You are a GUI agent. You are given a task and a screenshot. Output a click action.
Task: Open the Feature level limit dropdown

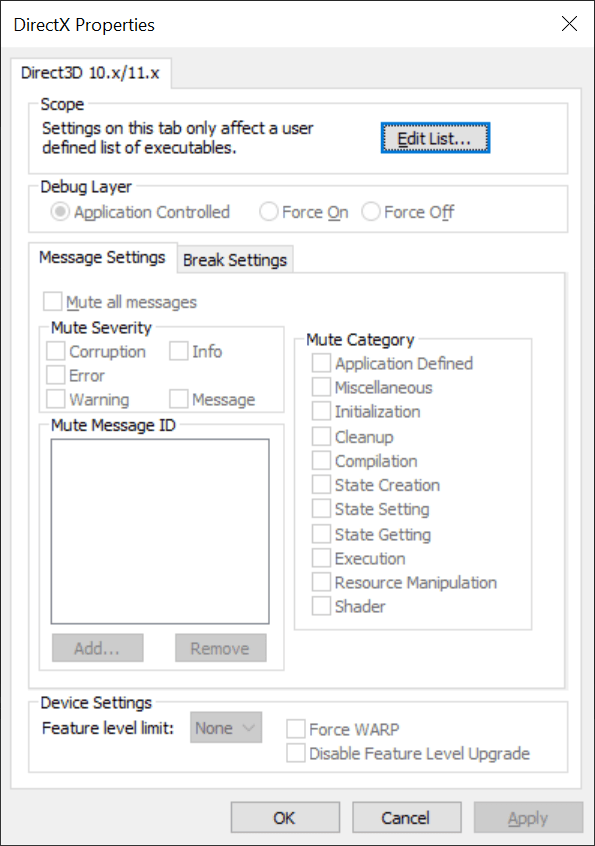click(x=226, y=728)
